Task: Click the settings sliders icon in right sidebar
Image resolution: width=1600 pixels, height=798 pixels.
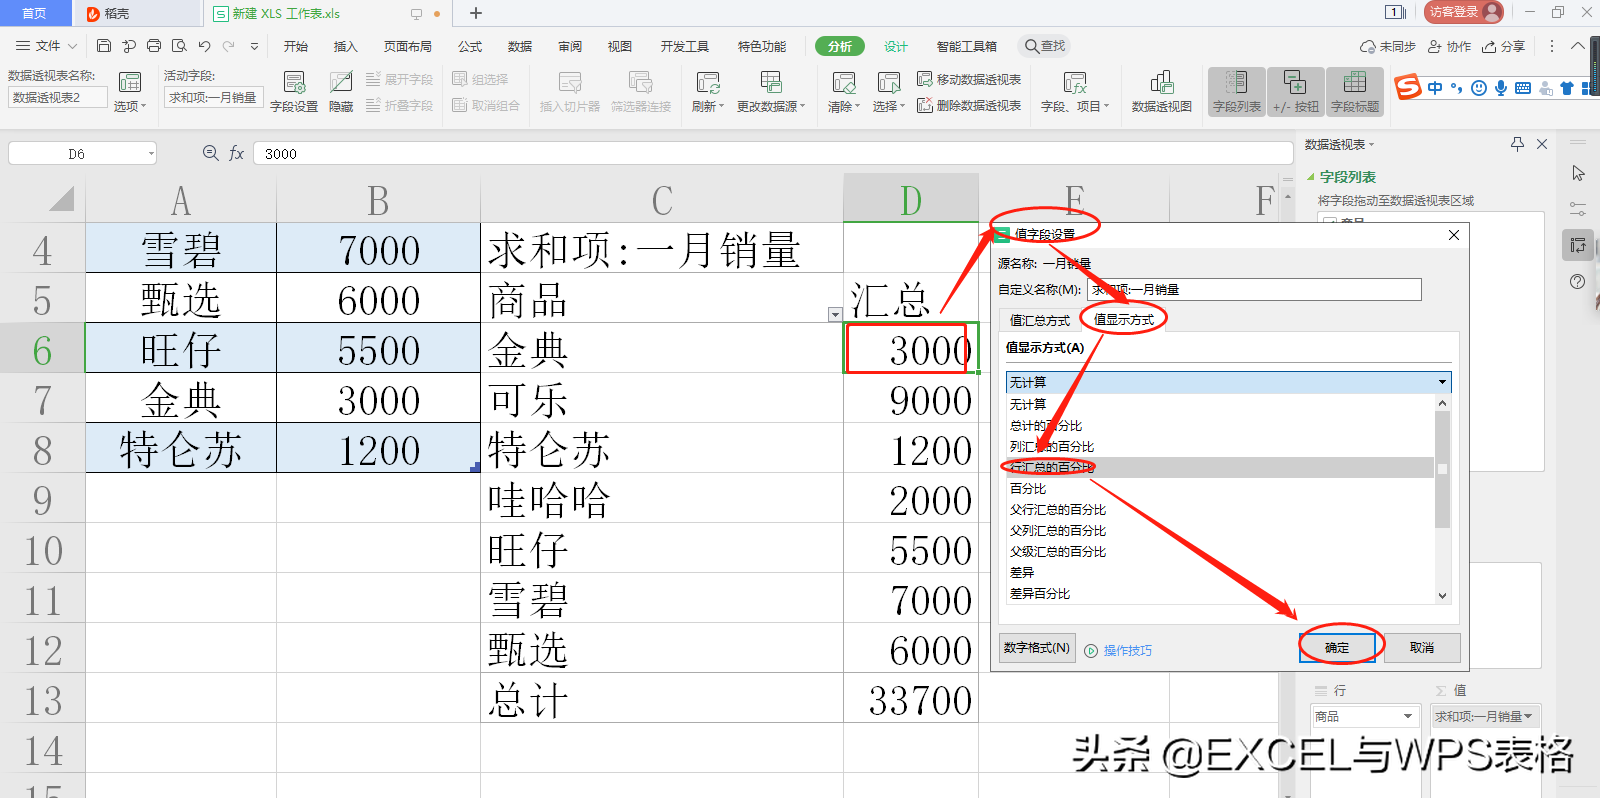Action: click(x=1578, y=209)
